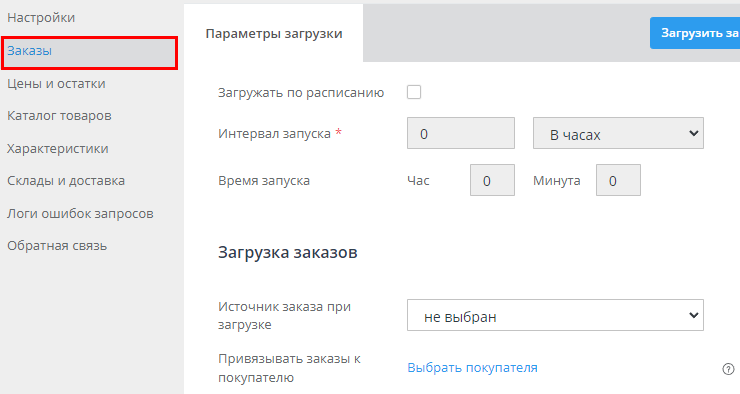The width and height of the screenshot is (740, 394).
Task: Click the Интервал запуска label
Action: (x=279, y=134)
